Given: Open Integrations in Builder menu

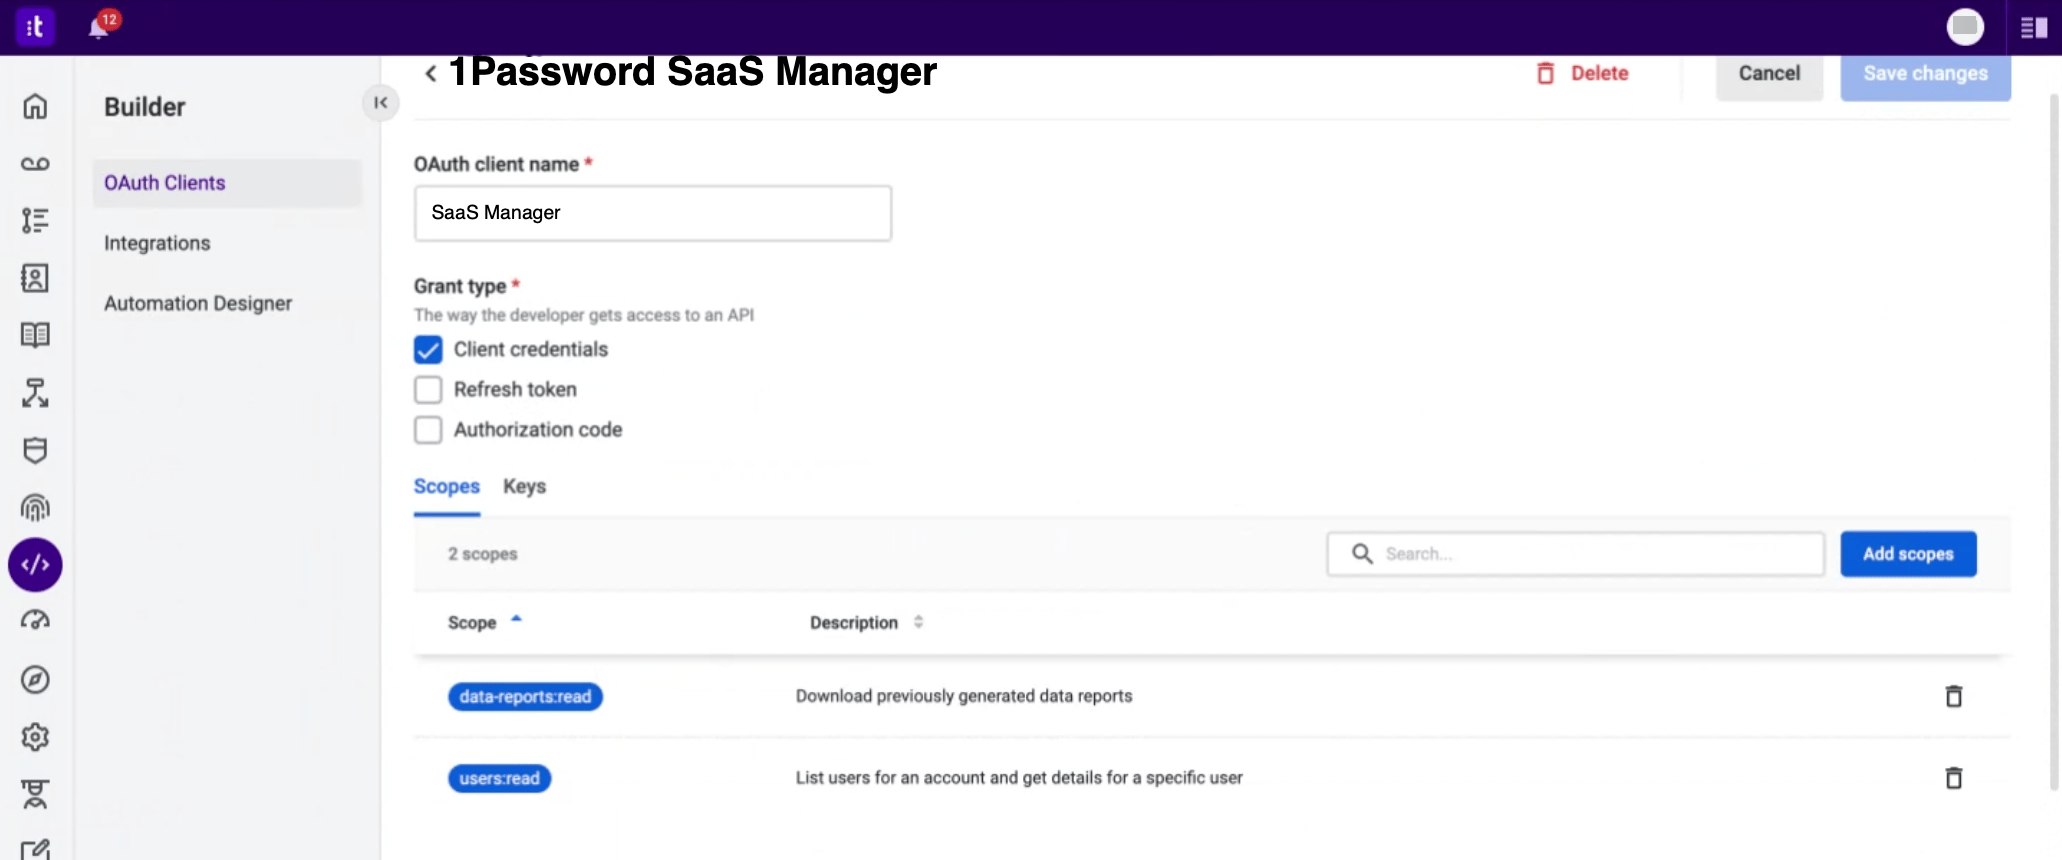Looking at the screenshot, I should pyautogui.click(x=157, y=243).
